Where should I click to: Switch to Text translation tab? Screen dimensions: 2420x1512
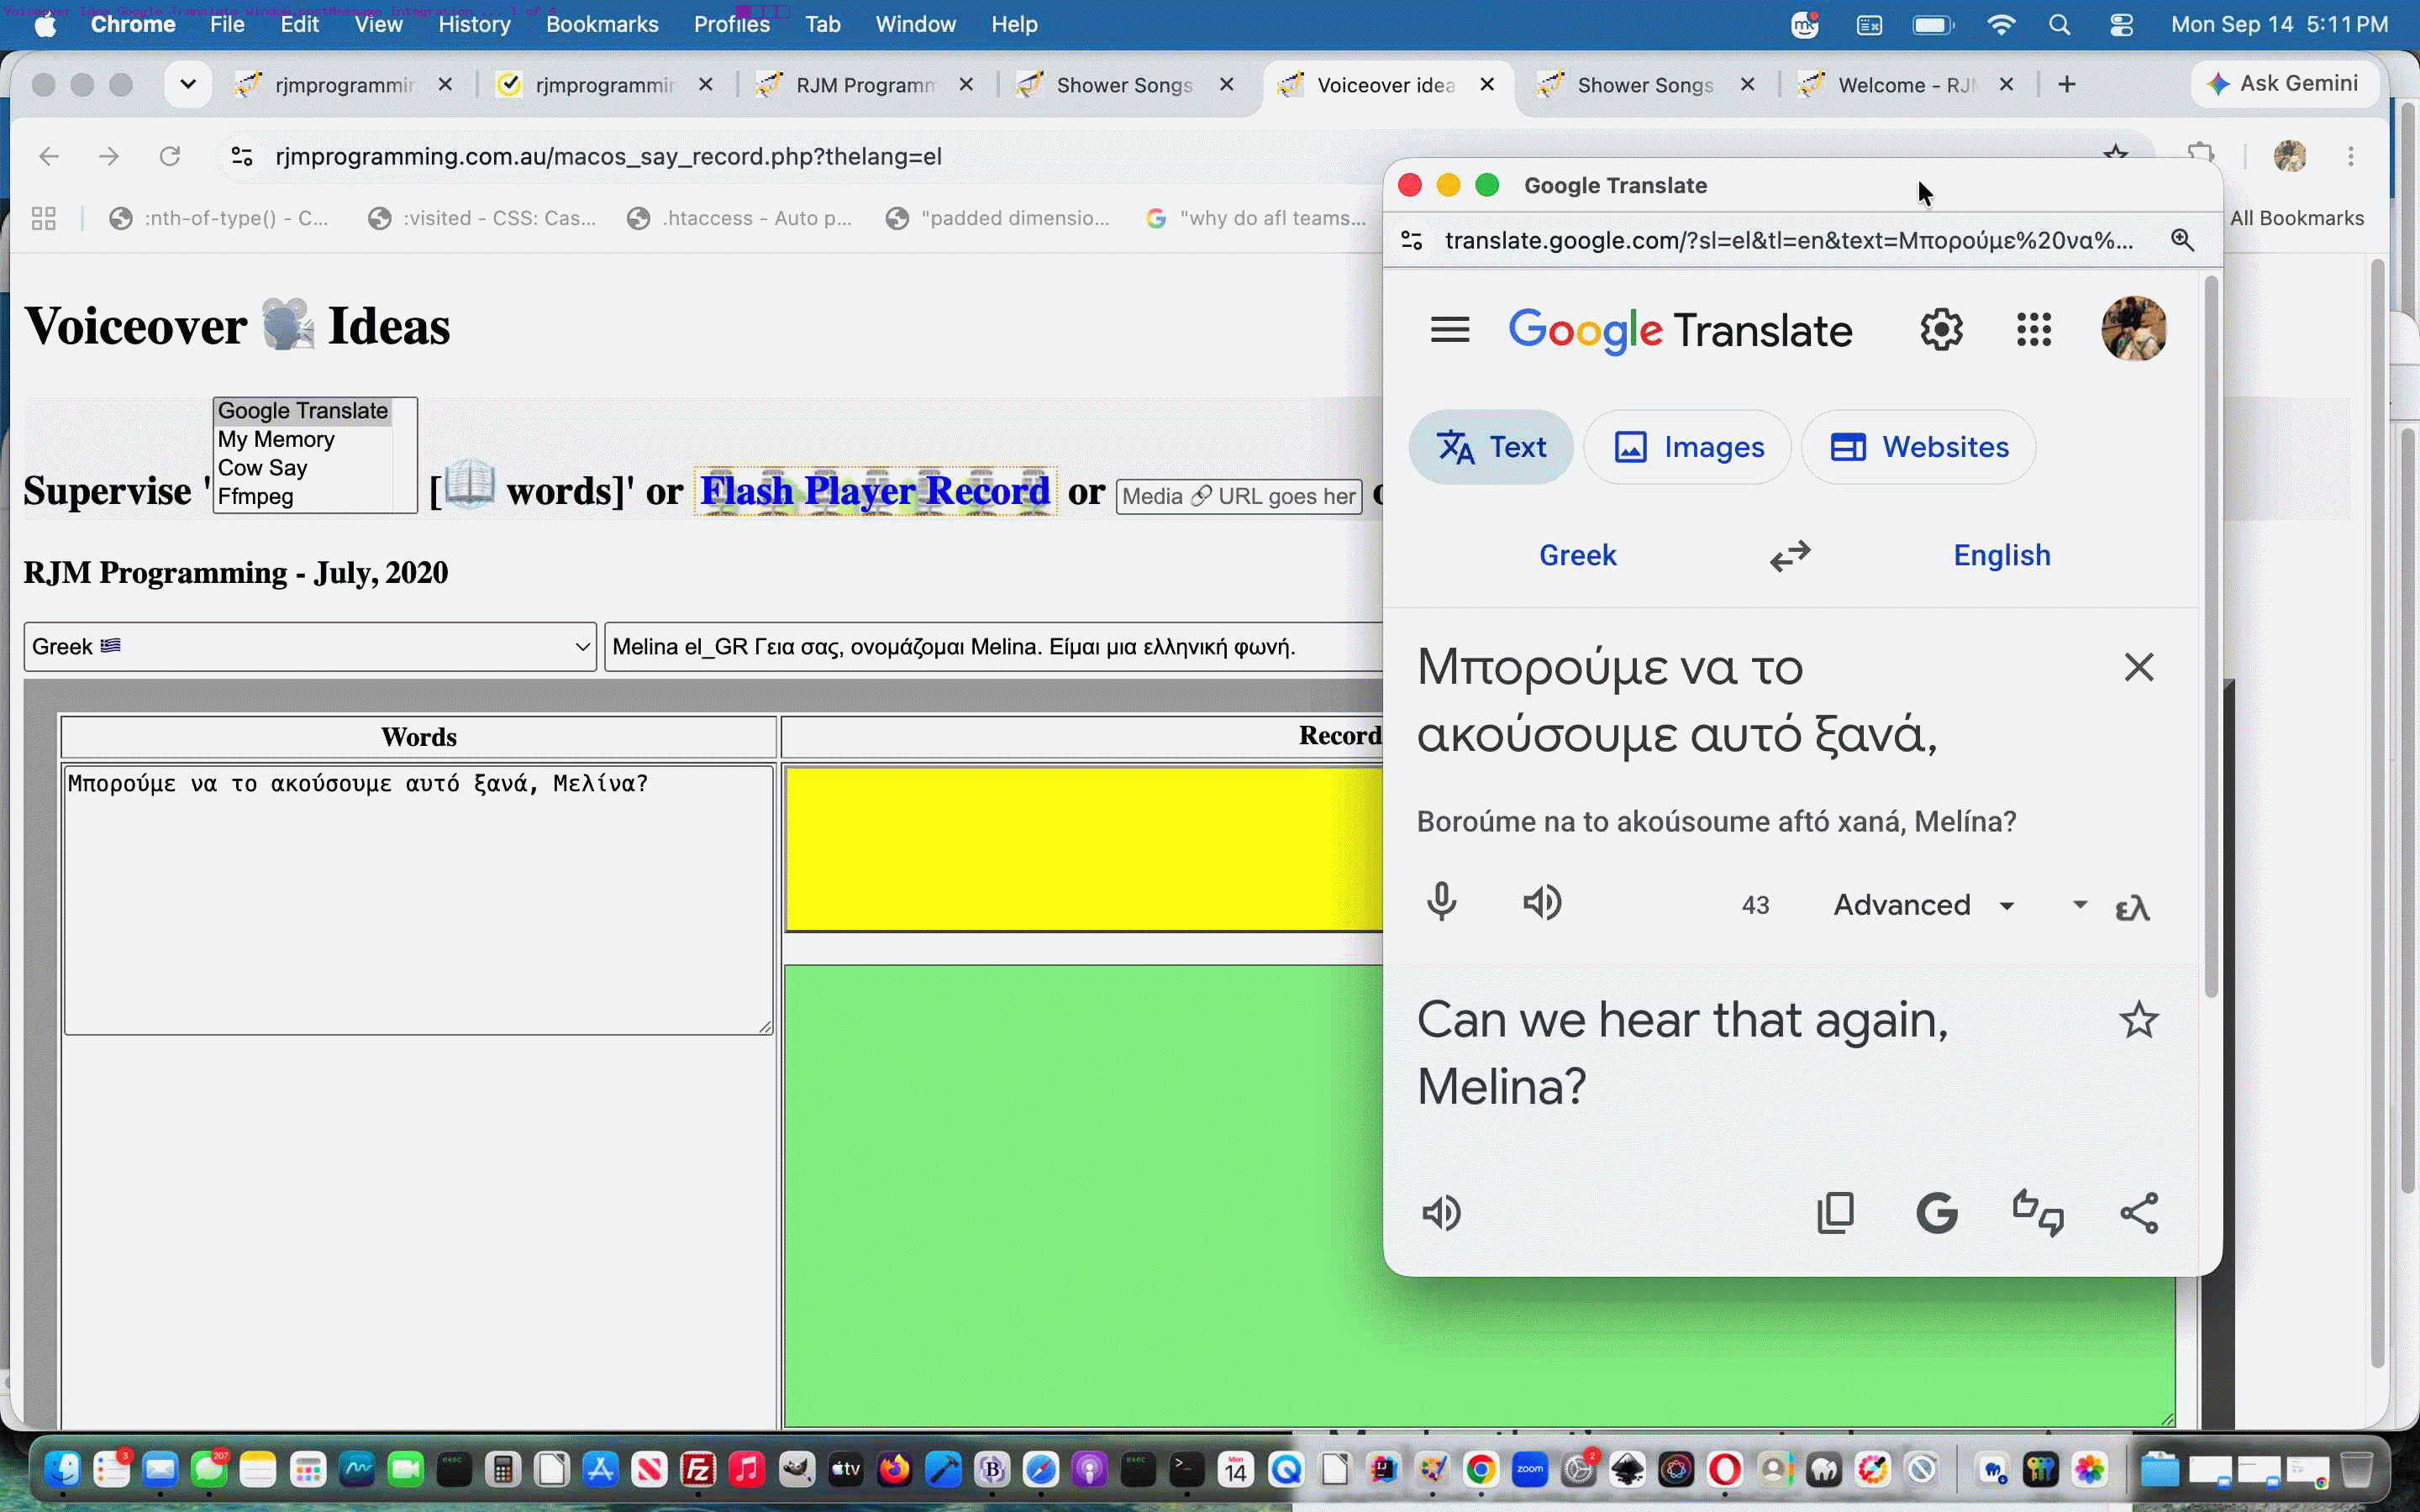1490,447
